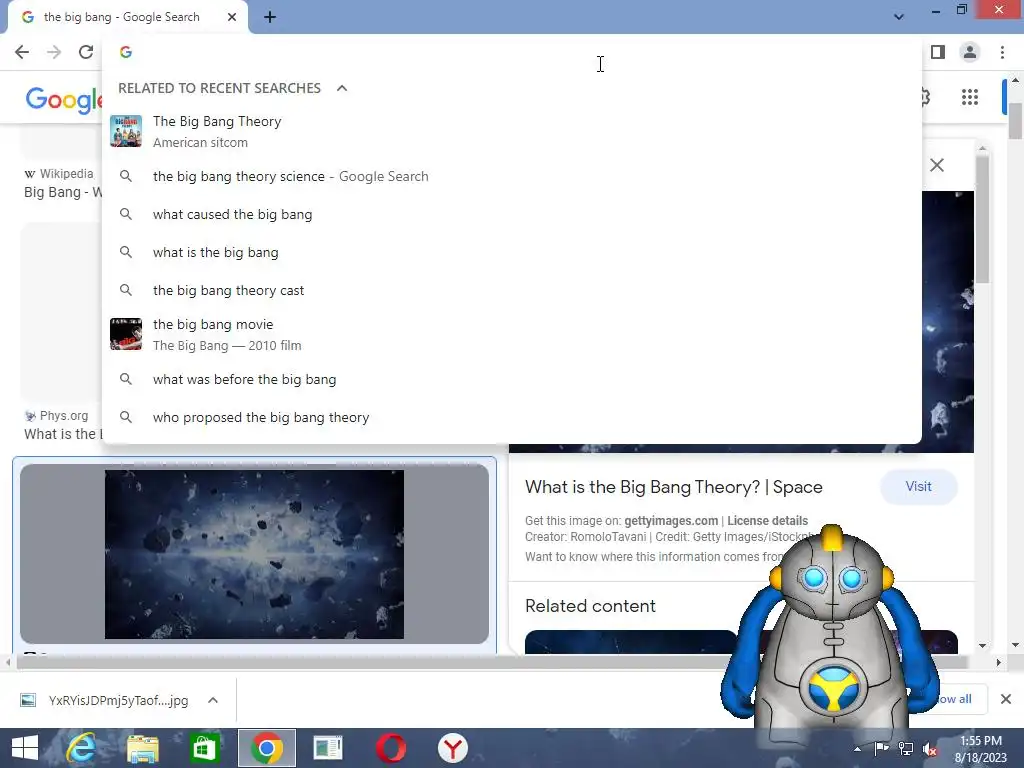This screenshot has height=768, width=1024.
Task: Close the downloads bar
Action: point(1006,699)
